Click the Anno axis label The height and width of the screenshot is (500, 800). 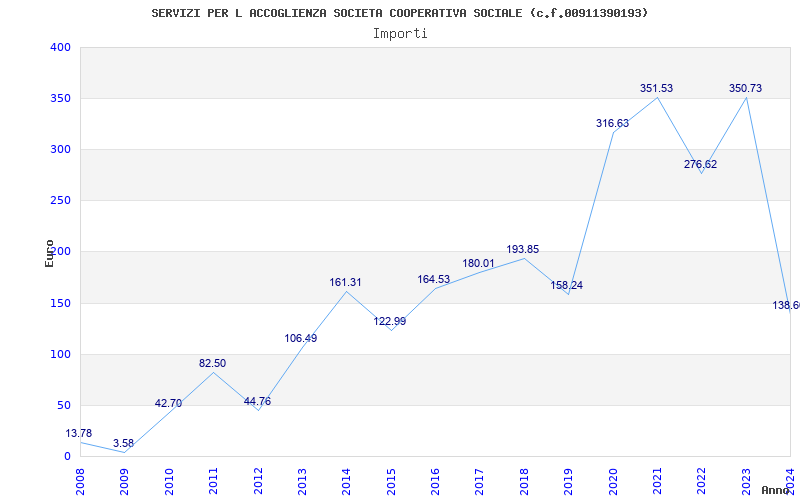click(775, 490)
